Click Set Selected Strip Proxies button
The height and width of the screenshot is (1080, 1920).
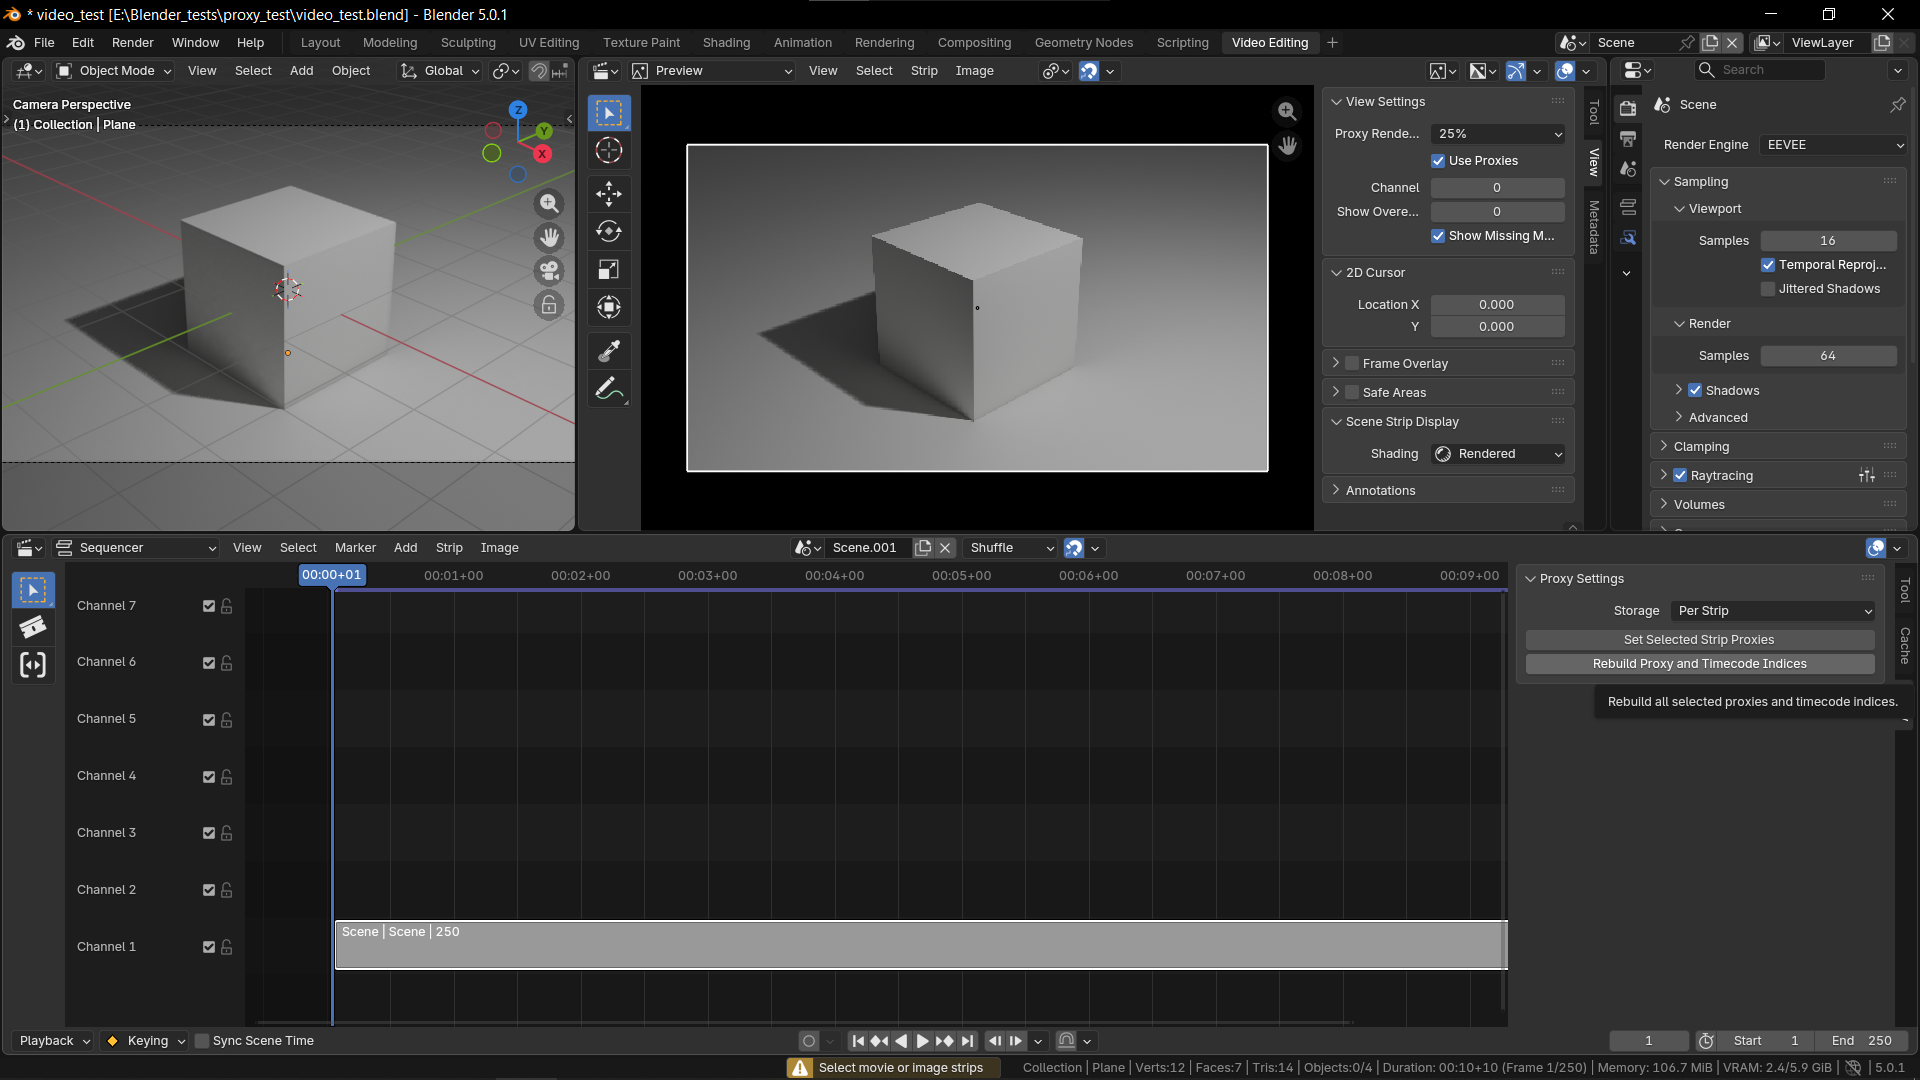point(1699,640)
